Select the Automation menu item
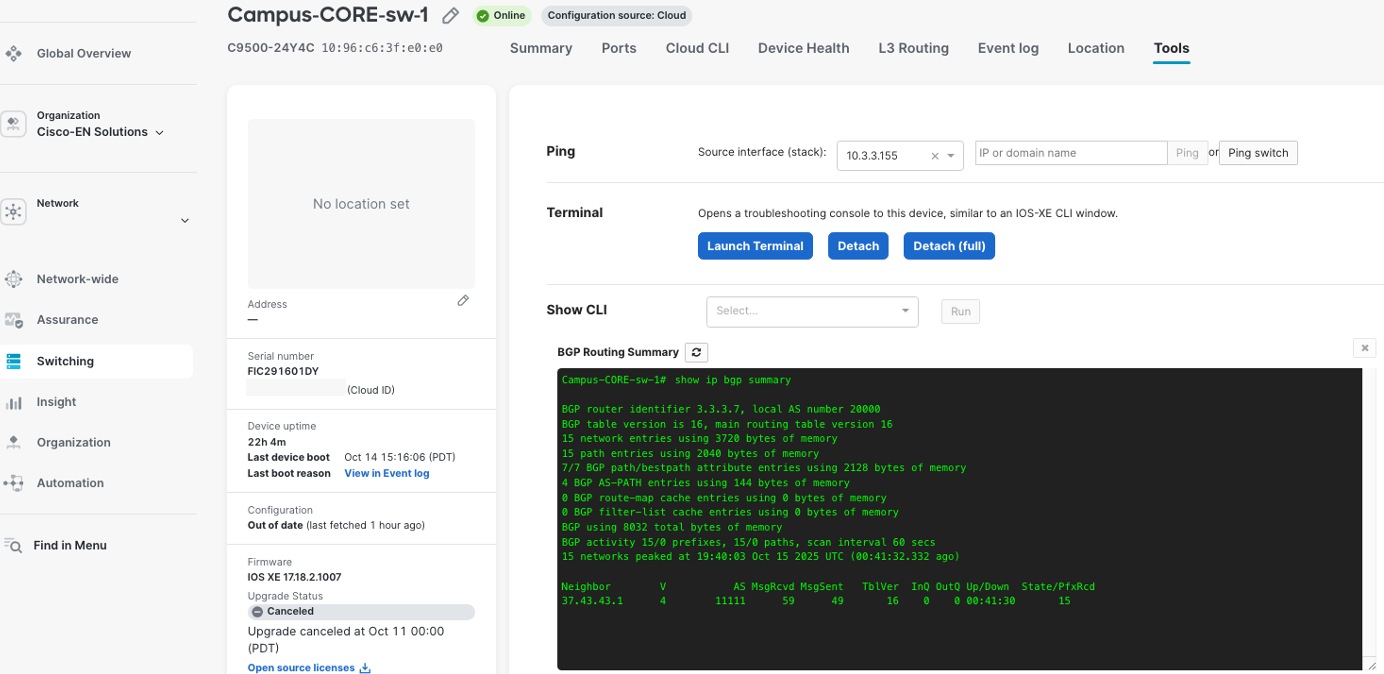This screenshot has width=1384, height=674. click(x=70, y=483)
